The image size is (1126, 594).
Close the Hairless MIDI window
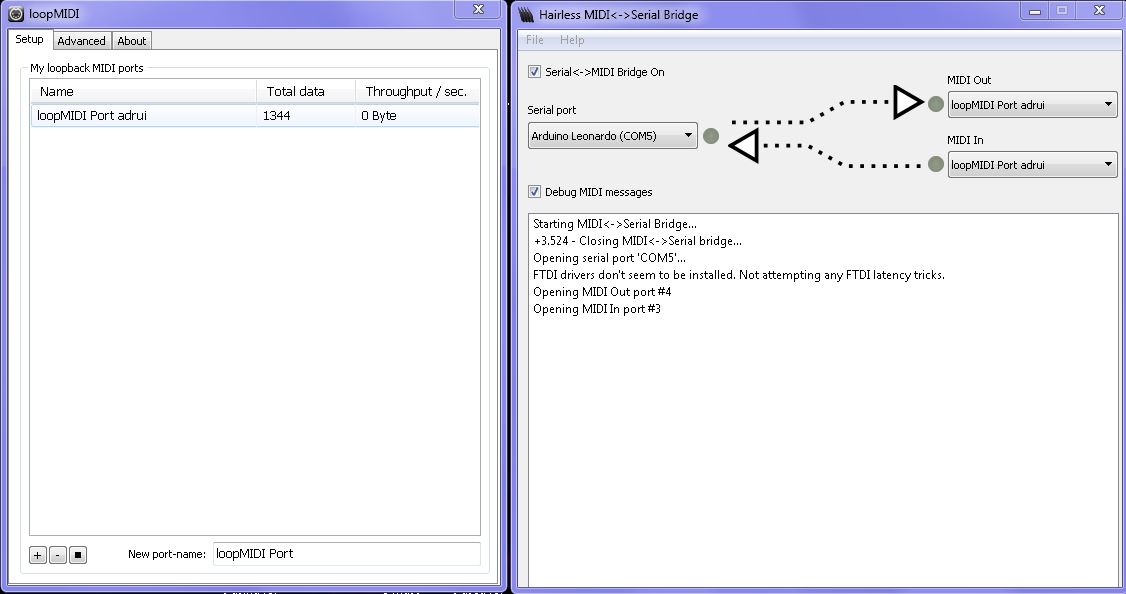pyautogui.click(x=1099, y=10)
